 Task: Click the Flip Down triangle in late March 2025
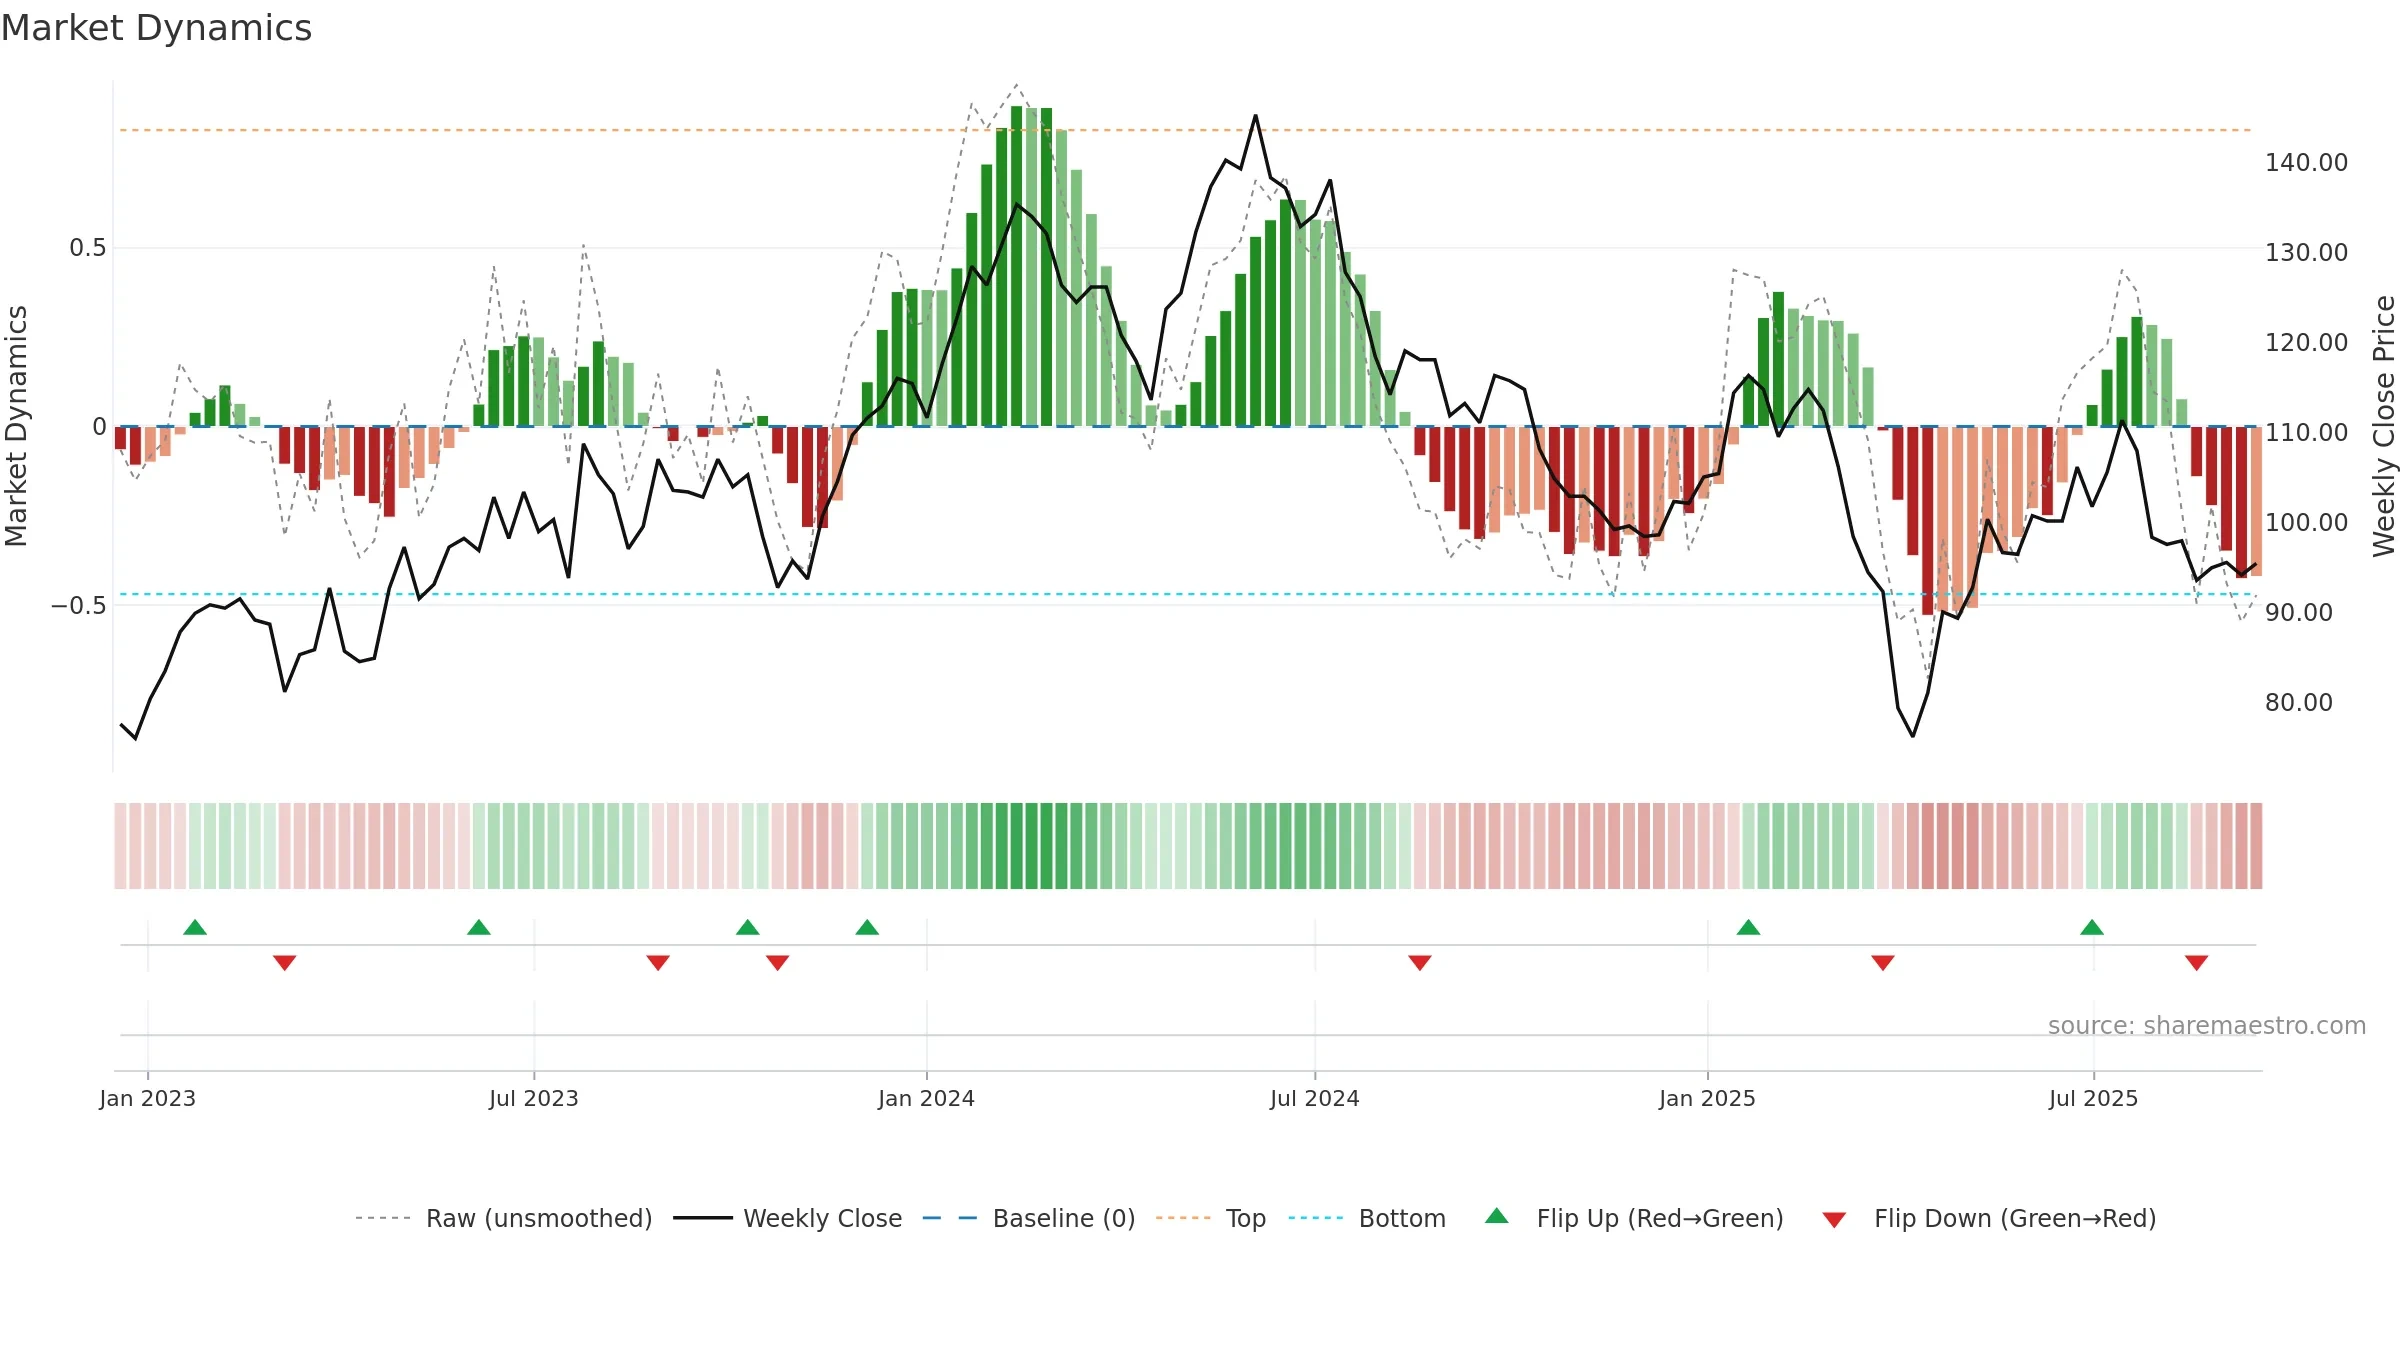pyautogui.click(x=1883, y=963)
